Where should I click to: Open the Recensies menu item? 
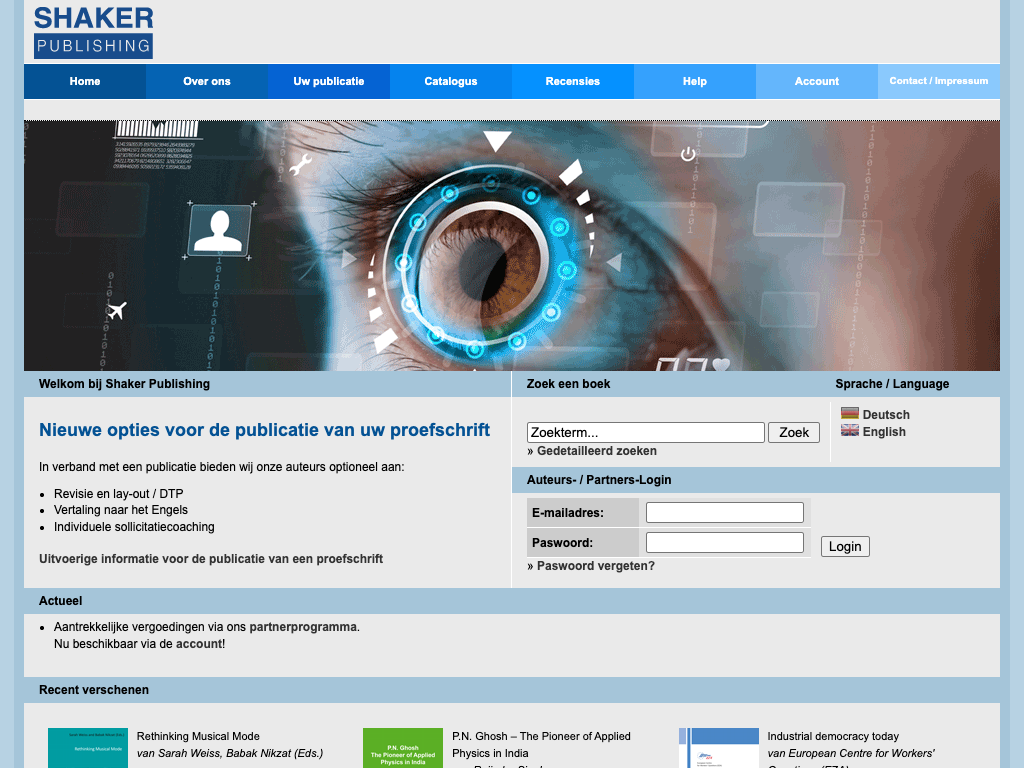click(573, 82)
